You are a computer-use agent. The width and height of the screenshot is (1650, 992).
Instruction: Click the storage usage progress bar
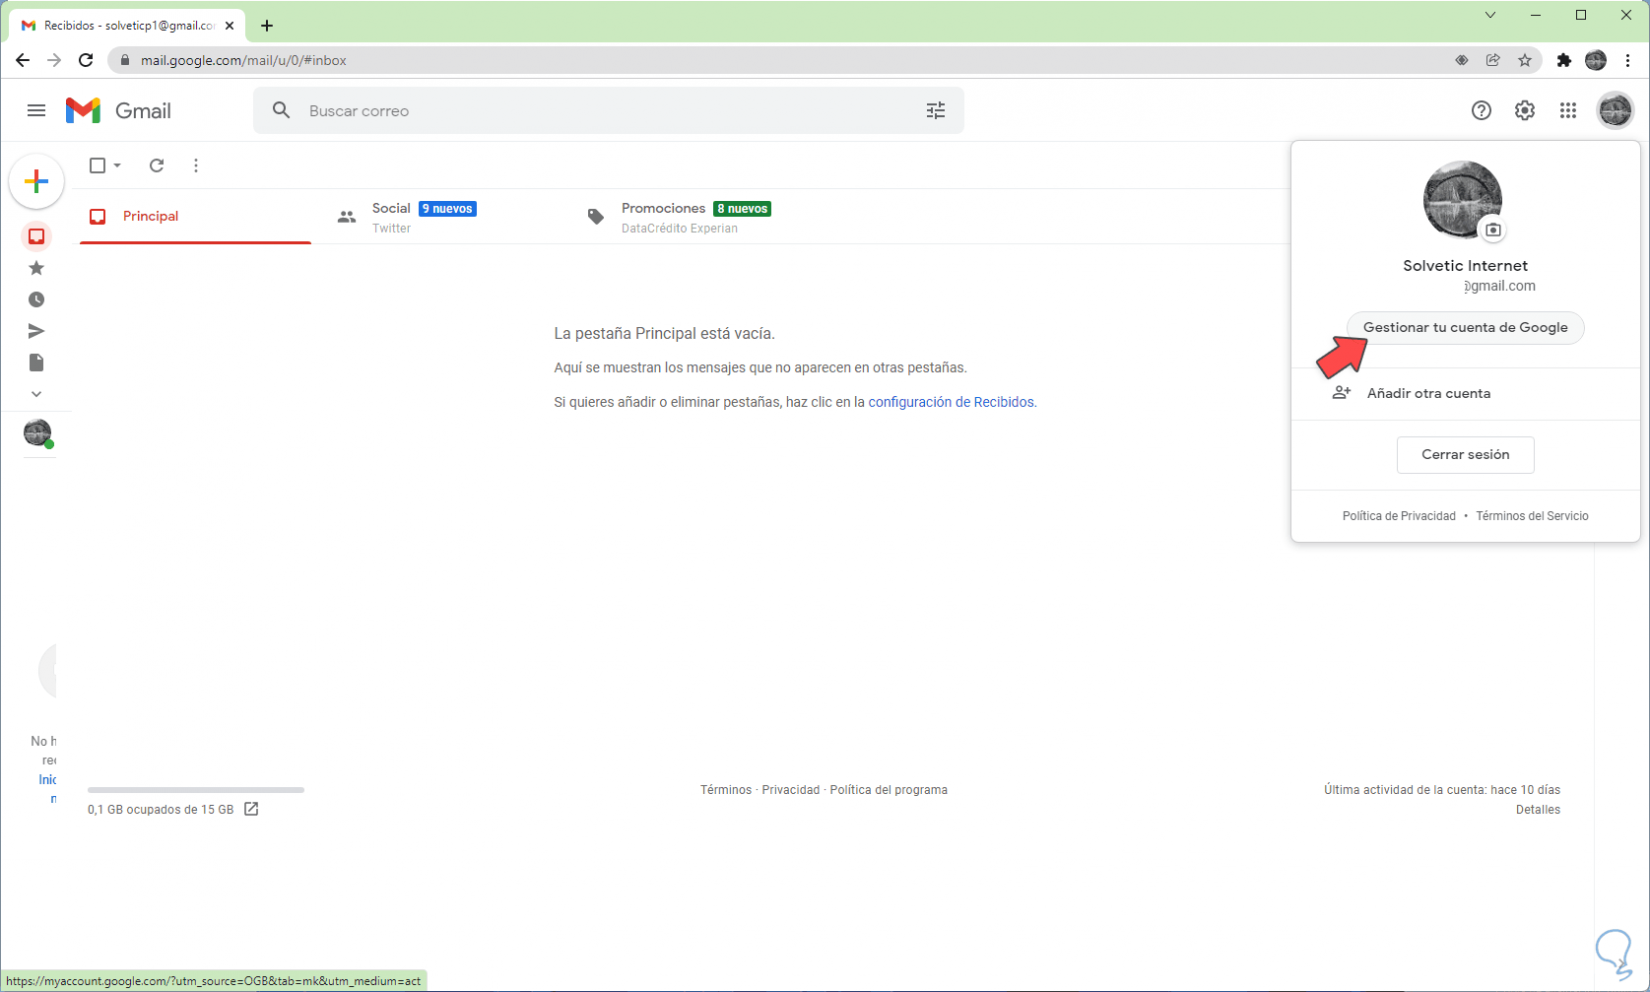196,790
